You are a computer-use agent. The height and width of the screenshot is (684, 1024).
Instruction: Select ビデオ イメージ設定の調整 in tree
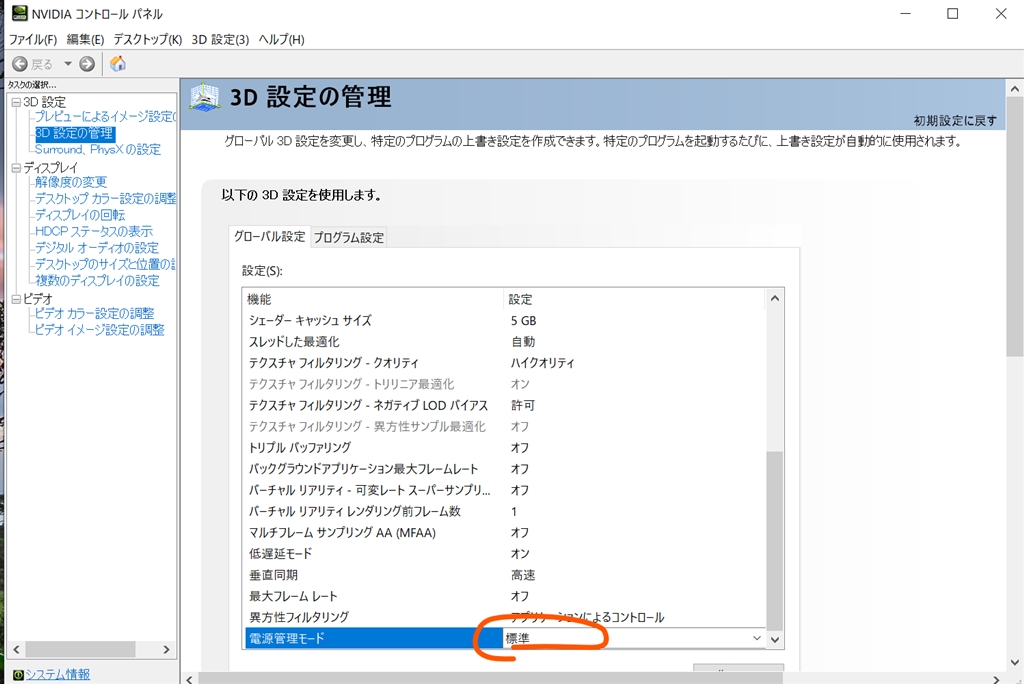coord(99,330)
